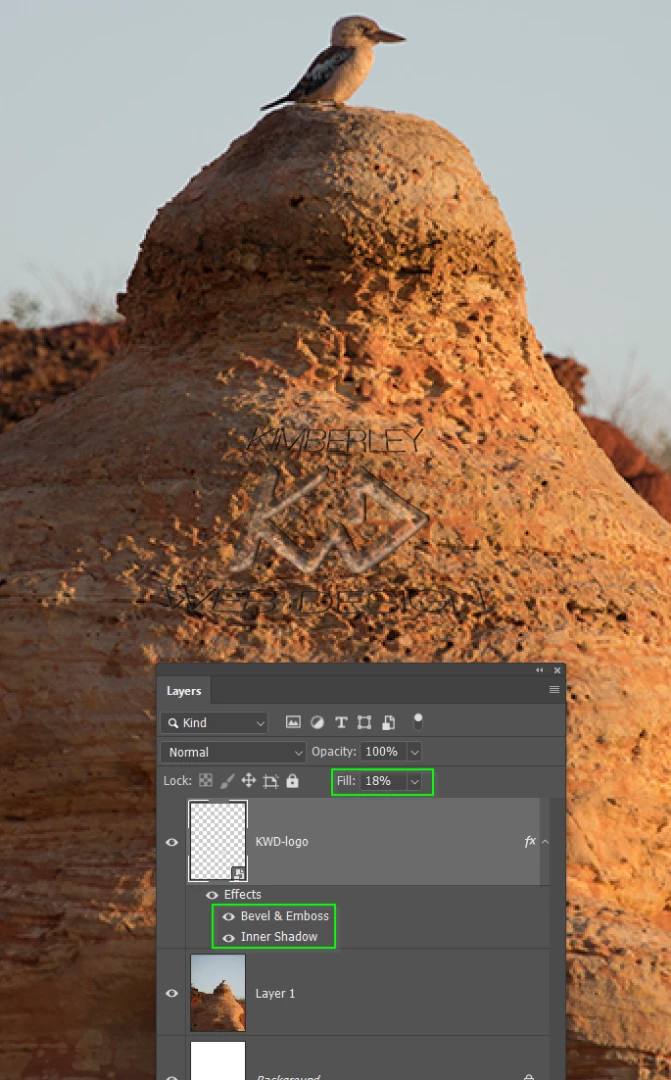
Task: Close the Layers panel
Action: [x=557, y=670]
